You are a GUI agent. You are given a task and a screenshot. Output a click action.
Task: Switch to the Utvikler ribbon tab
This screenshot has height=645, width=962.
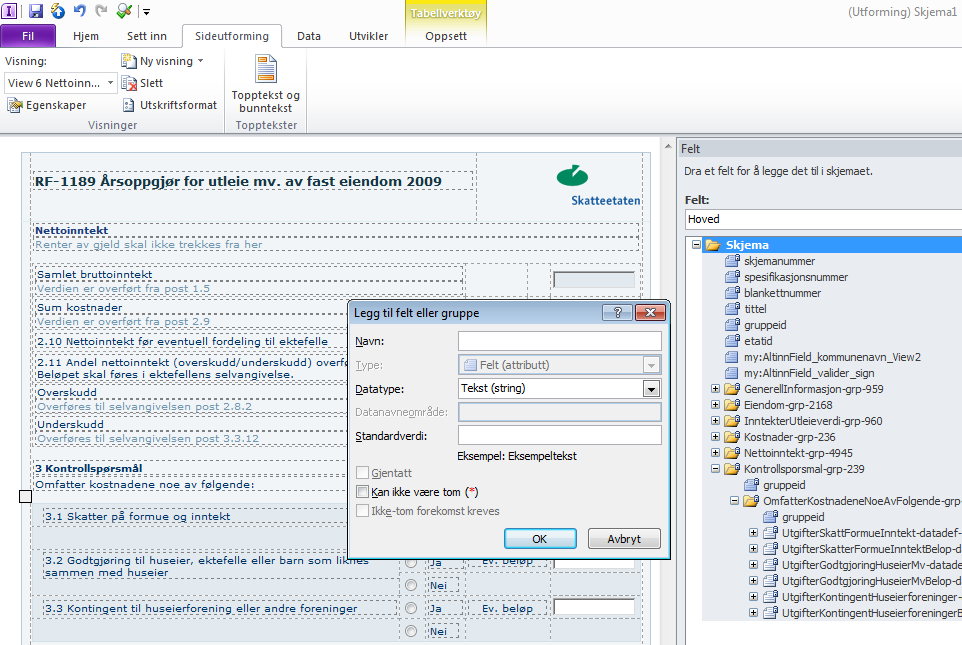(x=369, y=36)
